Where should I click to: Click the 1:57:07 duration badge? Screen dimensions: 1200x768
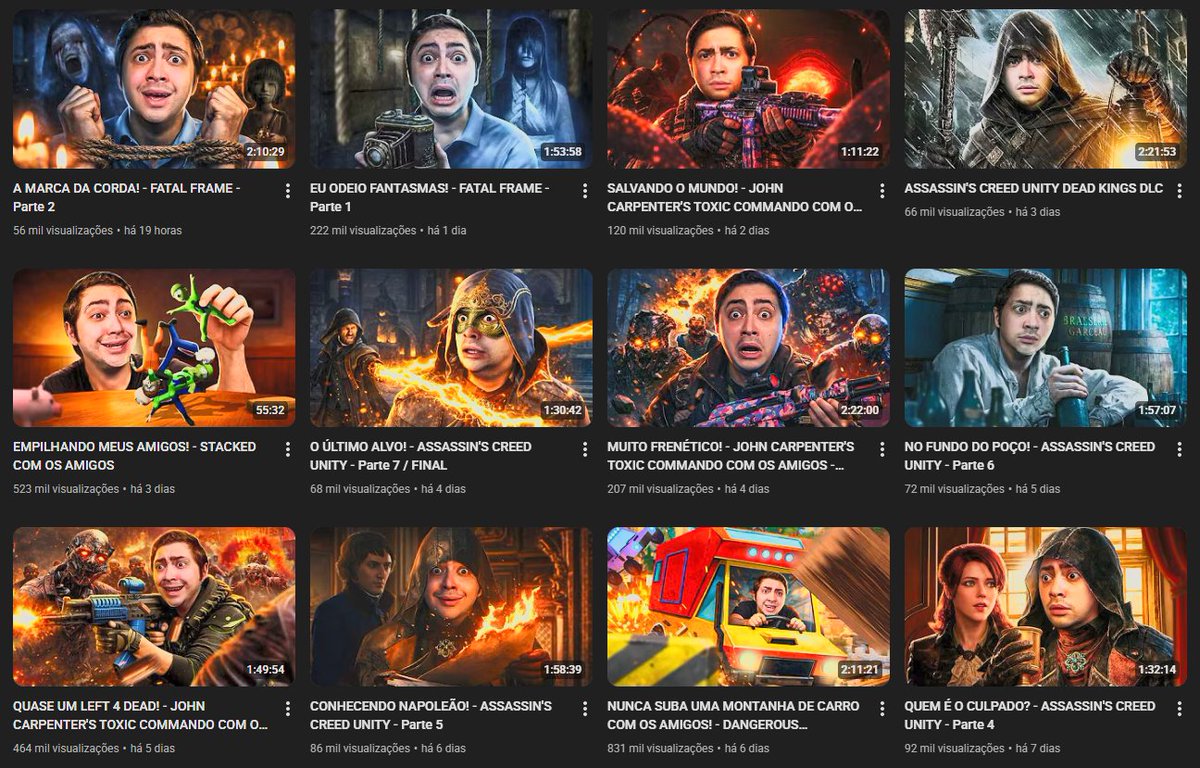(x=1156, y=411)
